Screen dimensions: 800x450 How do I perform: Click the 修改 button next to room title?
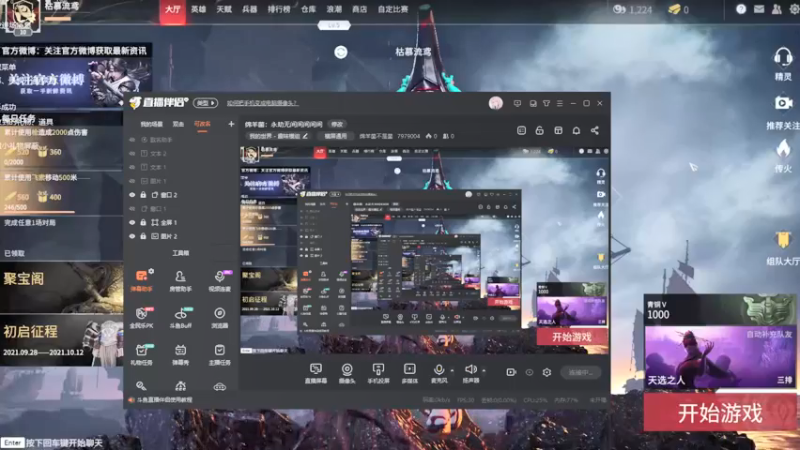(x=337, y=124)
